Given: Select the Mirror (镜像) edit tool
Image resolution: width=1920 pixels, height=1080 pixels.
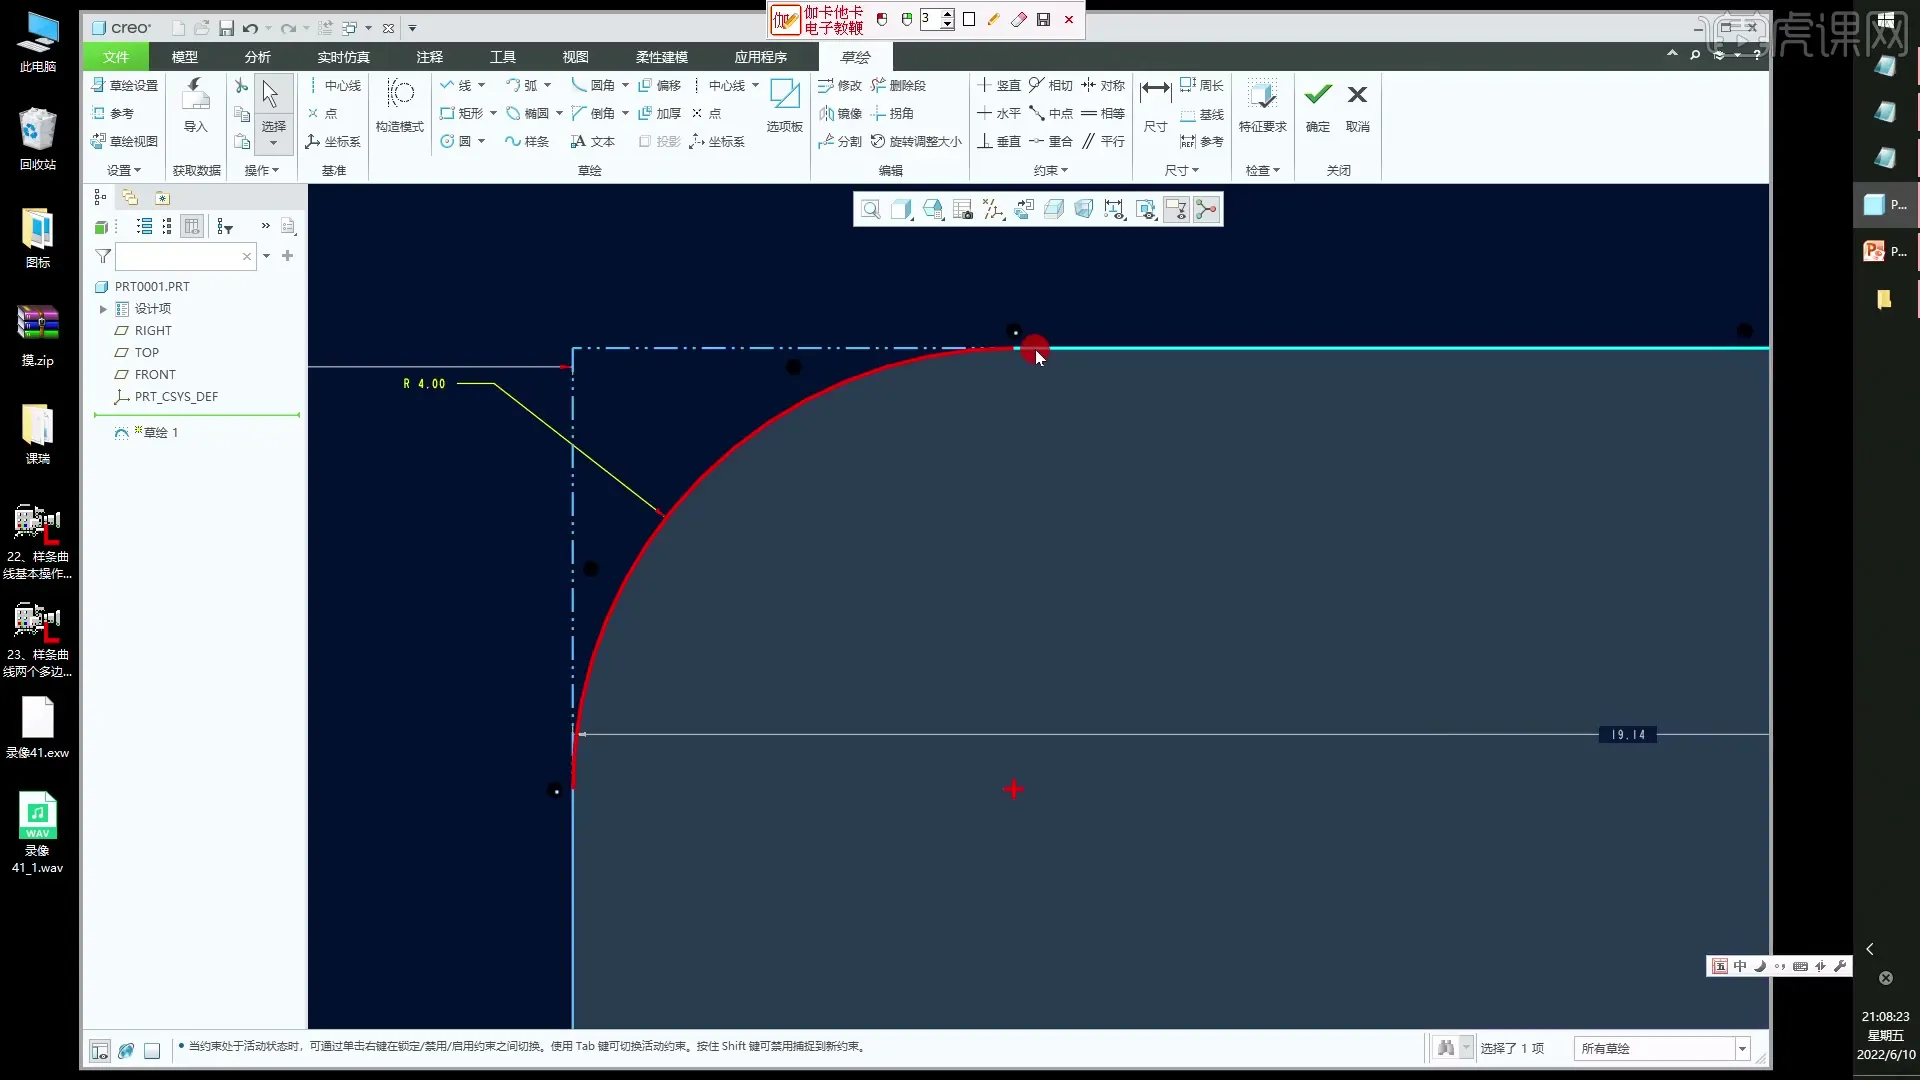Looking at the screenshot, I should (x=840, y=113).
